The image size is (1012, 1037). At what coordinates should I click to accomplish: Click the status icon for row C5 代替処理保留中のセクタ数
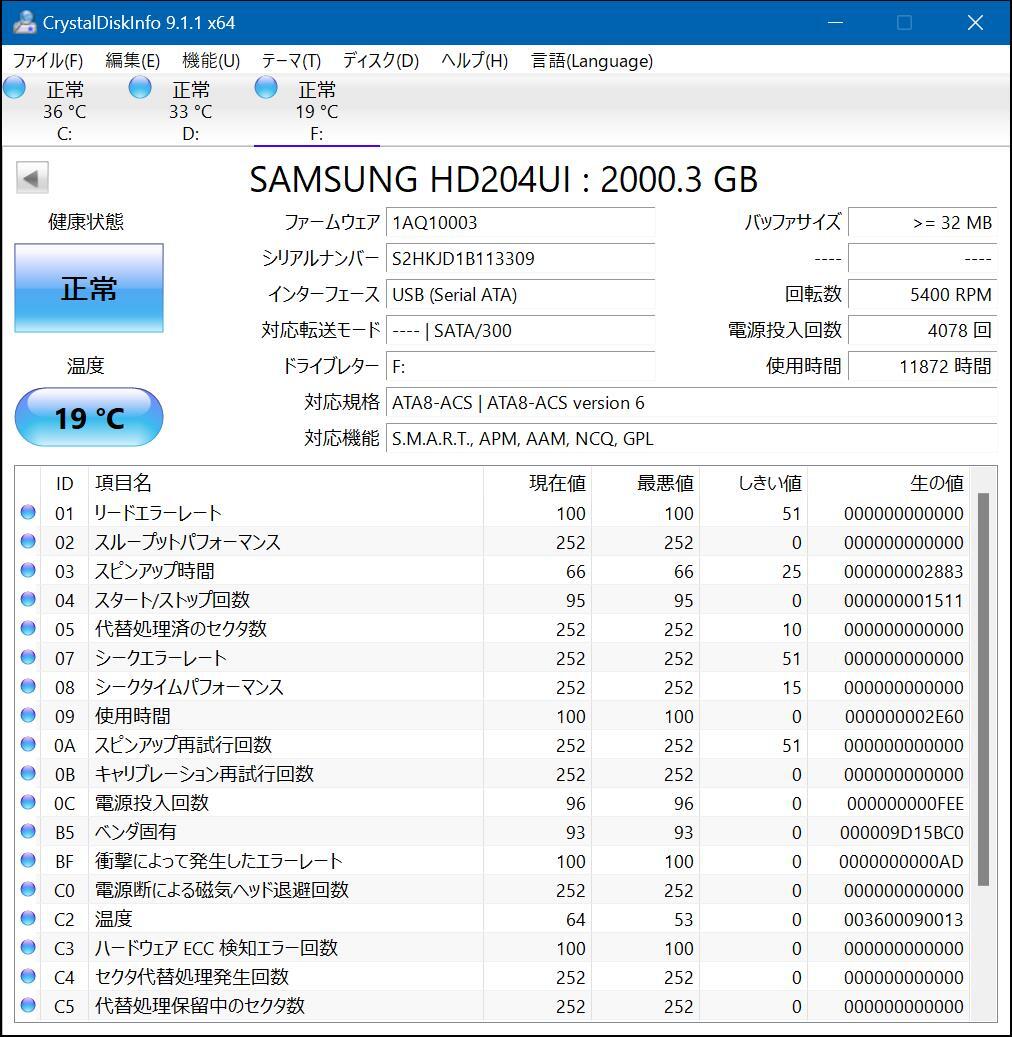pos(28,1005)
